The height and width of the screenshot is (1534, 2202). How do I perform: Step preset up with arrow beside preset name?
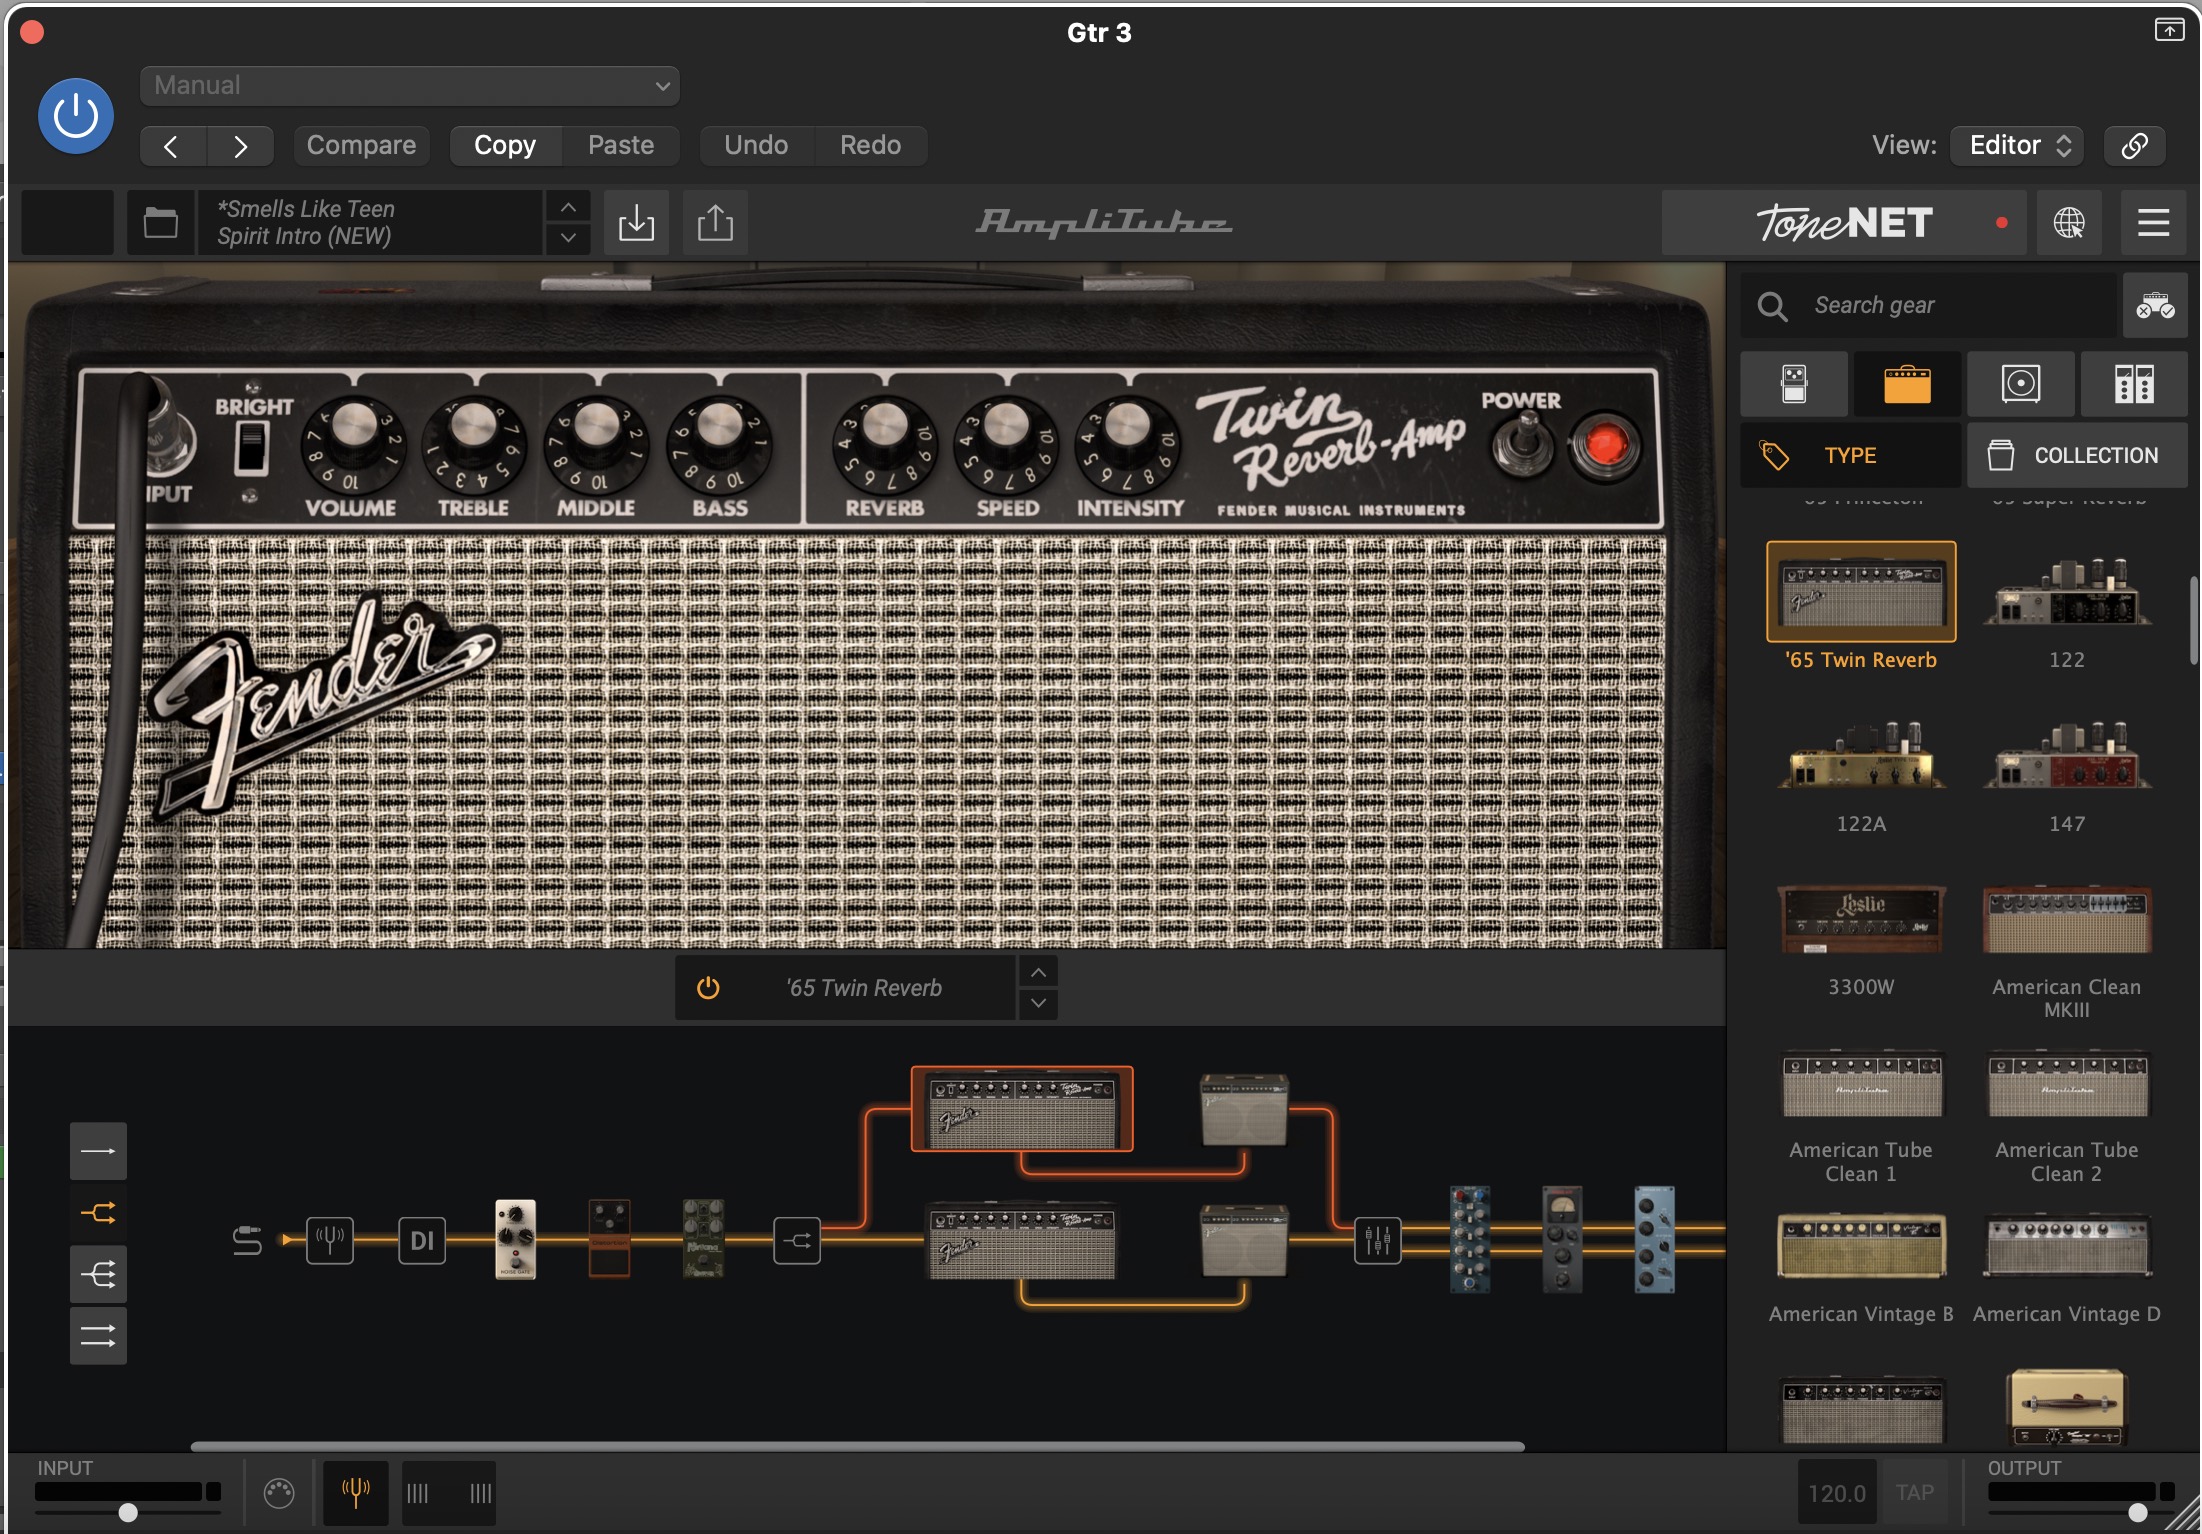pos(568,207)
